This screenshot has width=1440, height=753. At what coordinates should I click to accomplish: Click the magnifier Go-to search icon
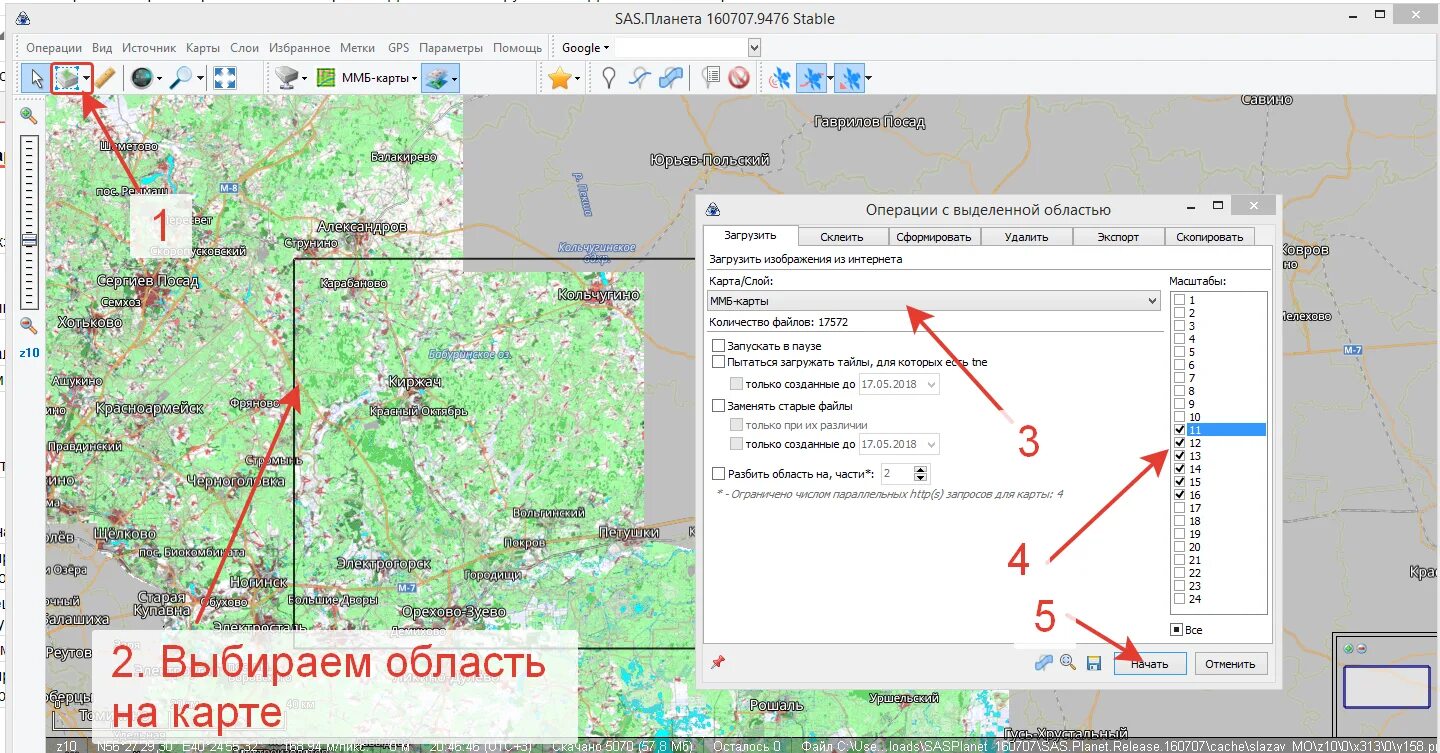(x=181, y=78)
